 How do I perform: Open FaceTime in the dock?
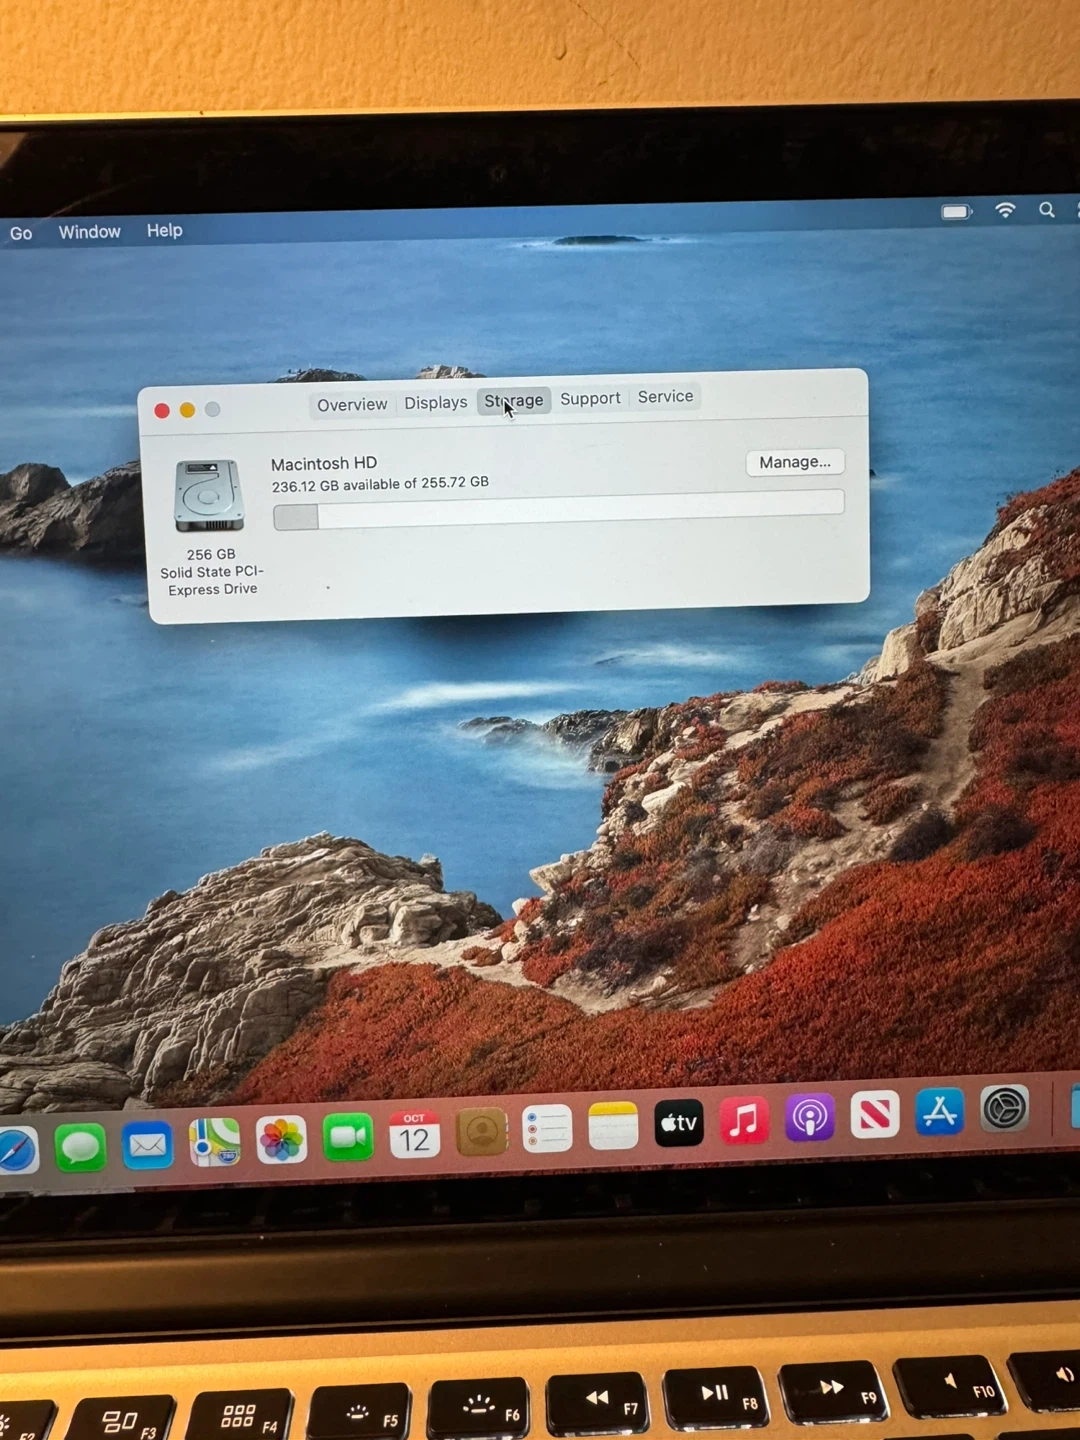coord(348,1137)
